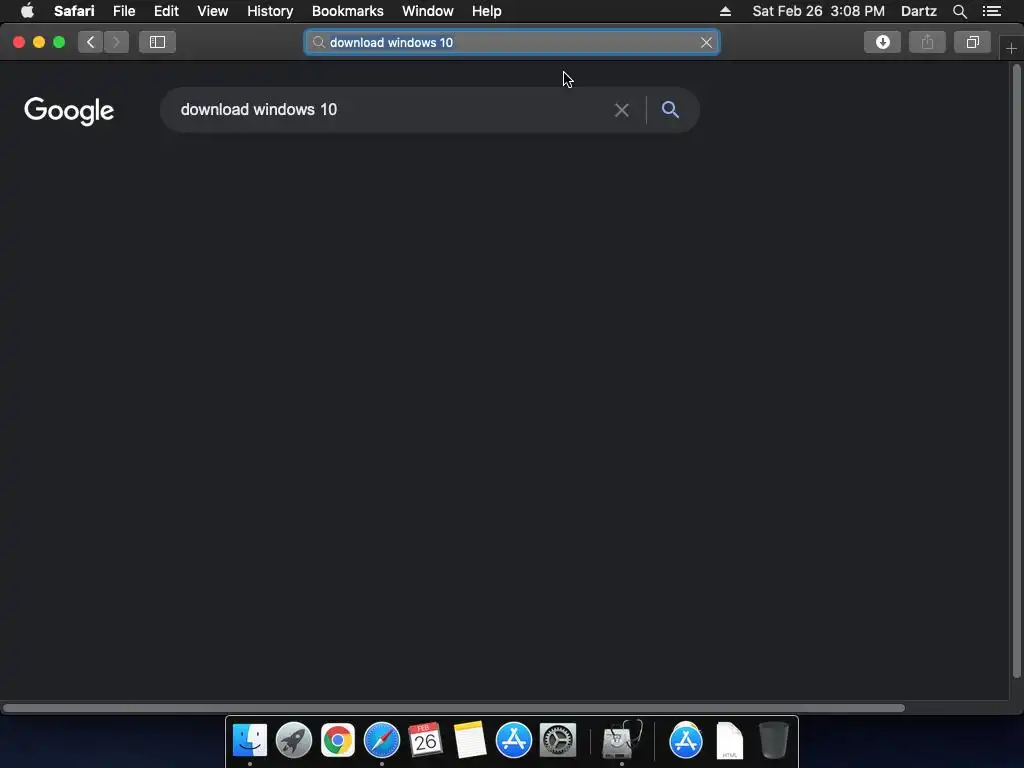
Task: Open Notes from the Dock
Action: click(x=470, y=741)
